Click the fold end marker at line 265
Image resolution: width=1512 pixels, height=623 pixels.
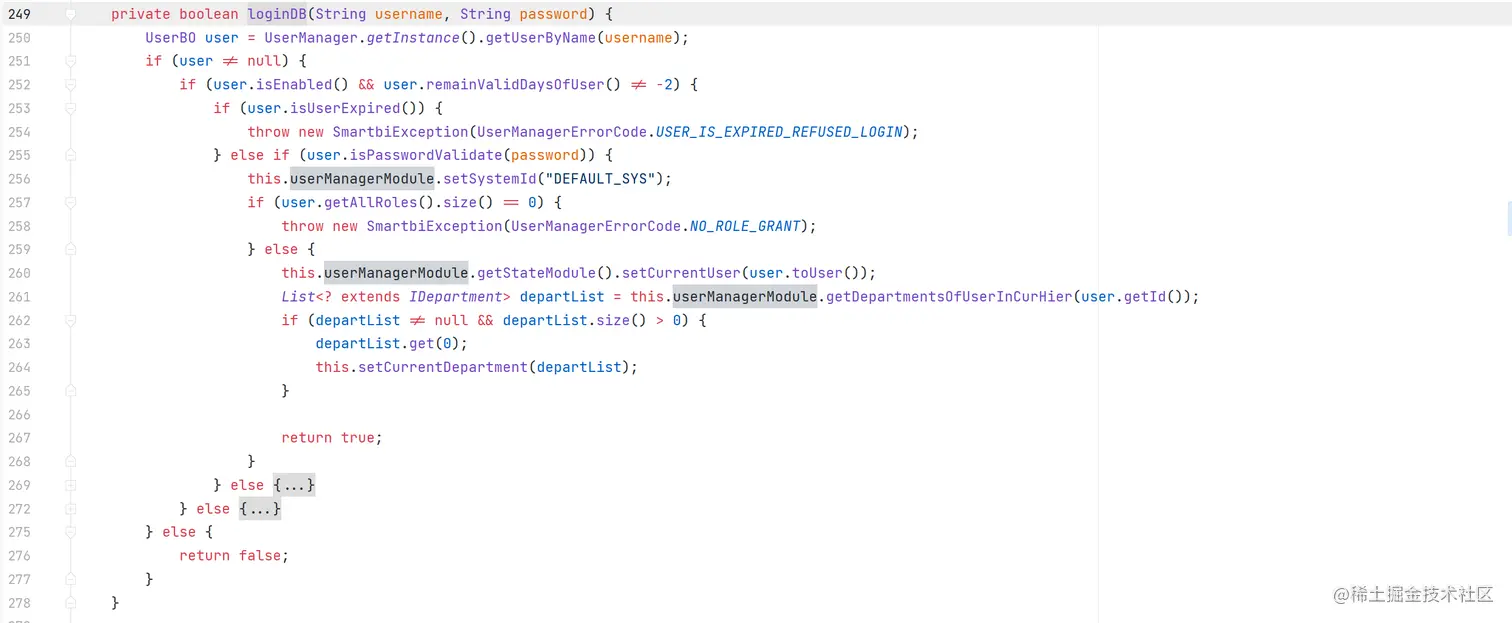(70, 391)
